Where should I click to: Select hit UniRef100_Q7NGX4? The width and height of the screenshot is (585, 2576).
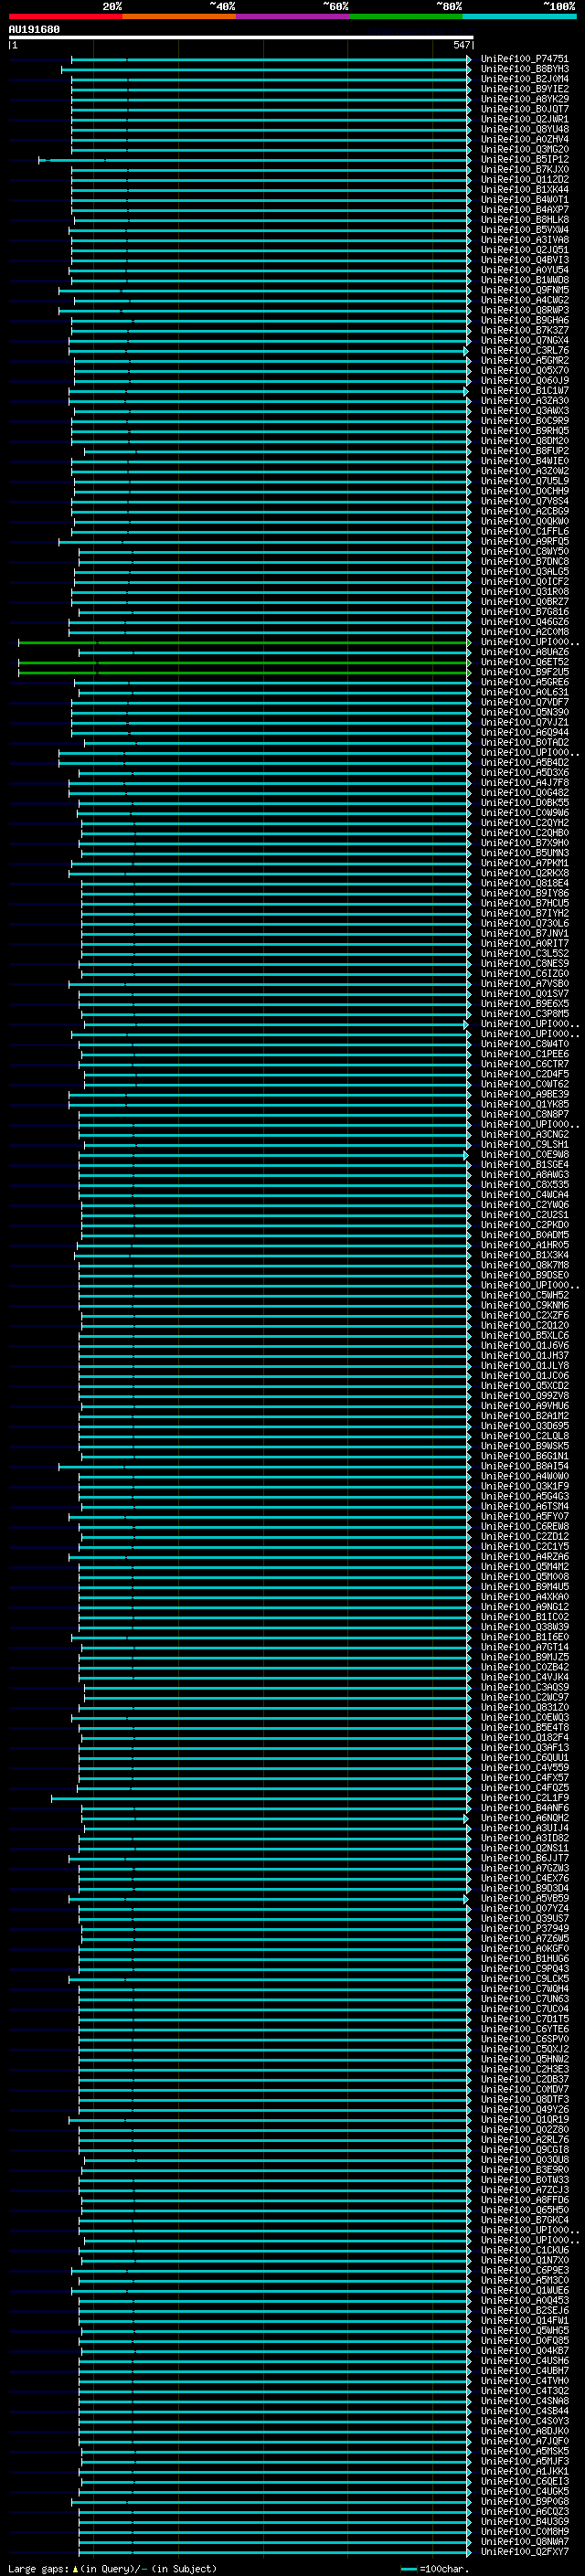point(524,340)
